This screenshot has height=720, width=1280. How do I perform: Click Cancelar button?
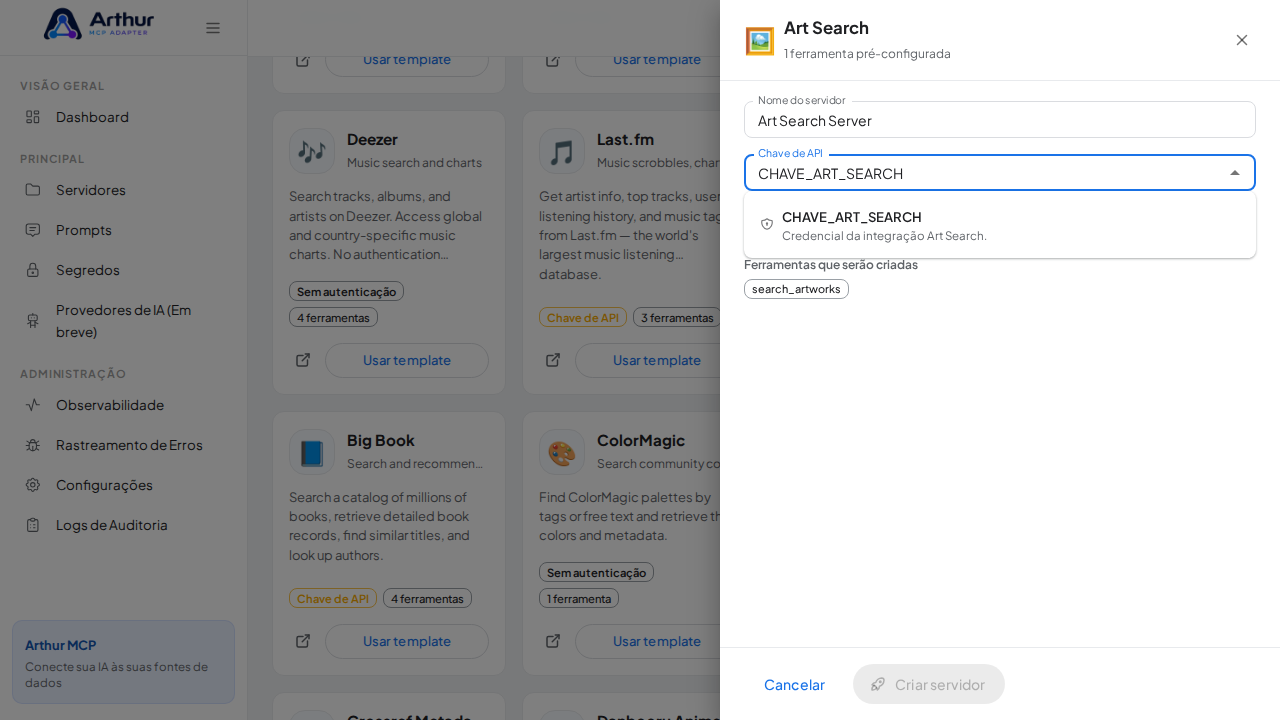[x=794, y=684]
